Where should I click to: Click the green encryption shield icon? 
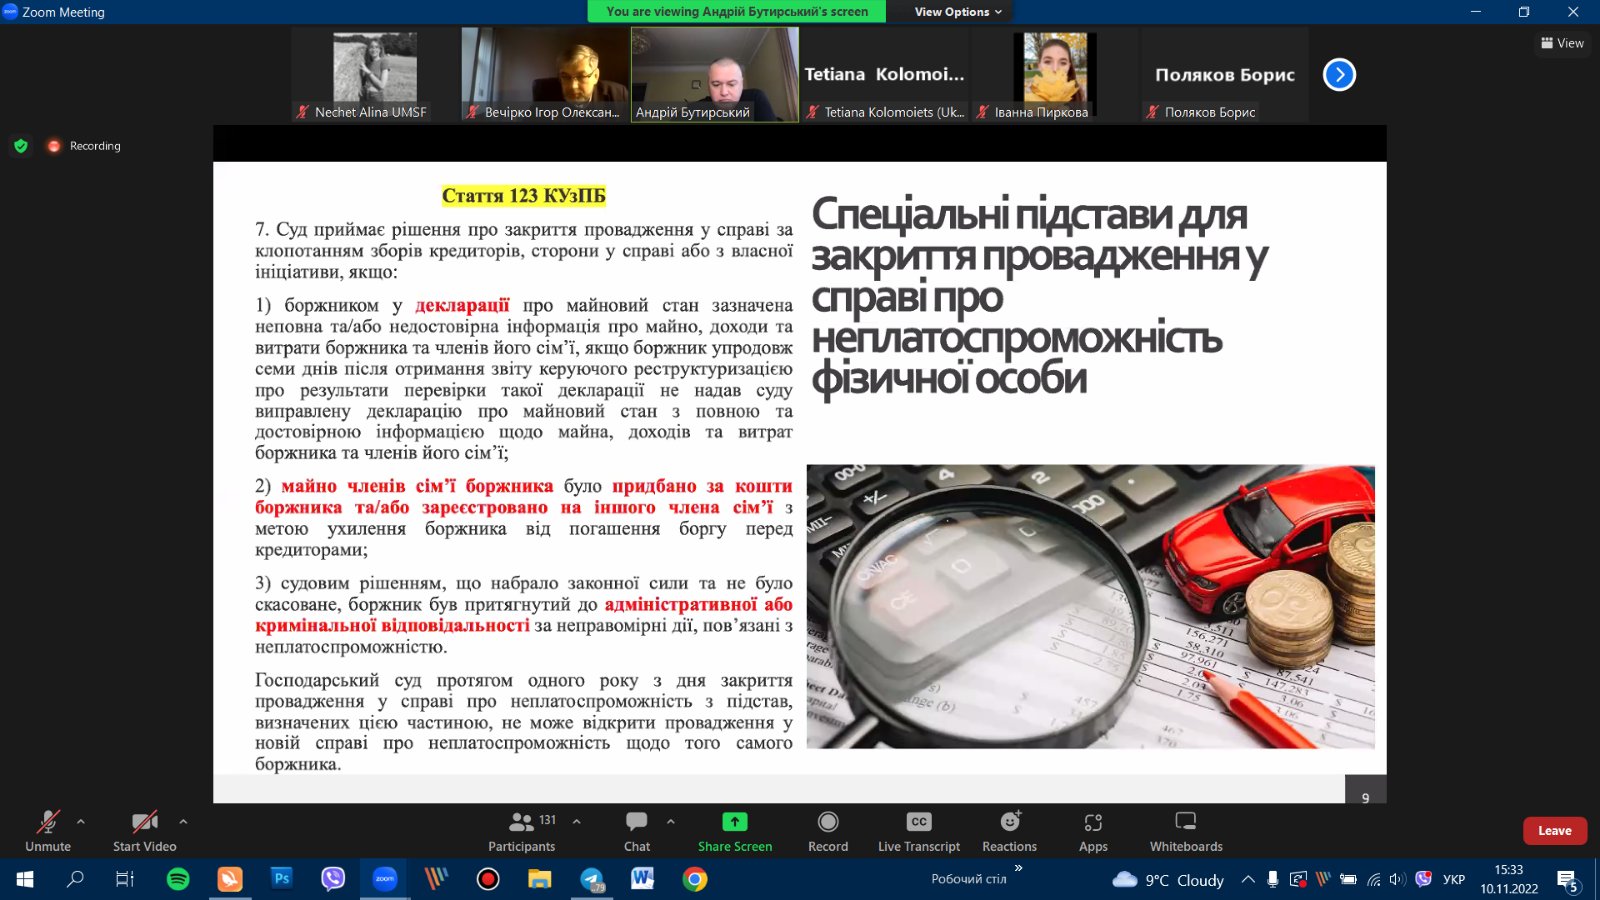coord(21,146)
